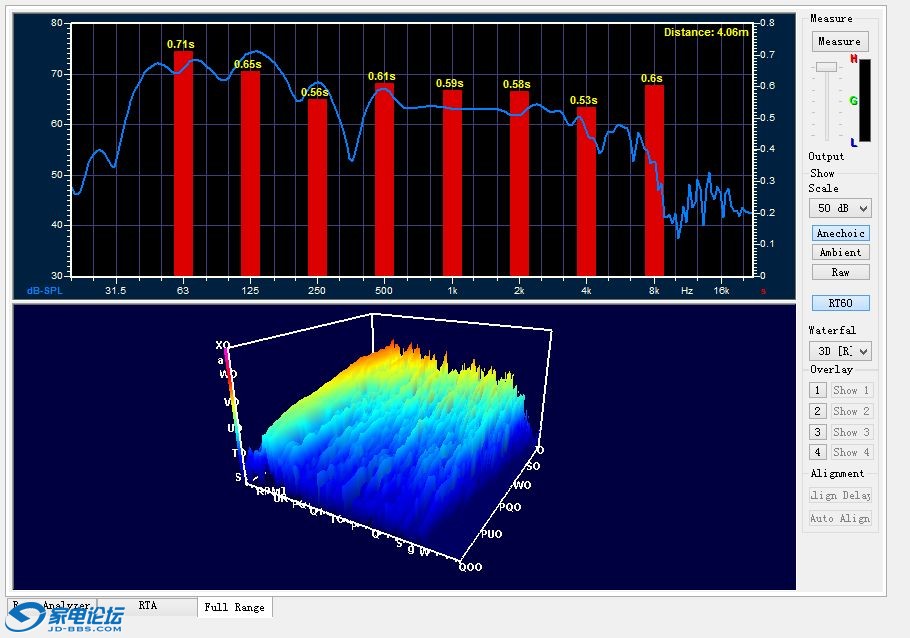Screen dimensions: 910x638
Task: Click the 1k RT60 red bar
Action: pos(452,182)
